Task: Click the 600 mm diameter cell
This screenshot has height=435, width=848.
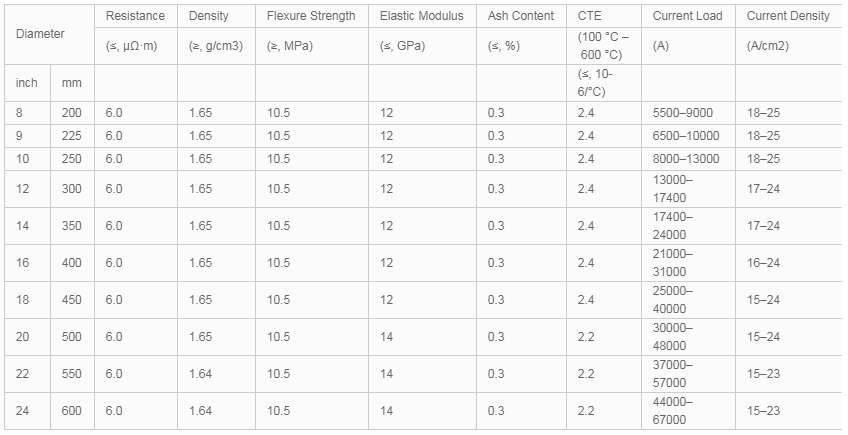Action: (72, 411)
